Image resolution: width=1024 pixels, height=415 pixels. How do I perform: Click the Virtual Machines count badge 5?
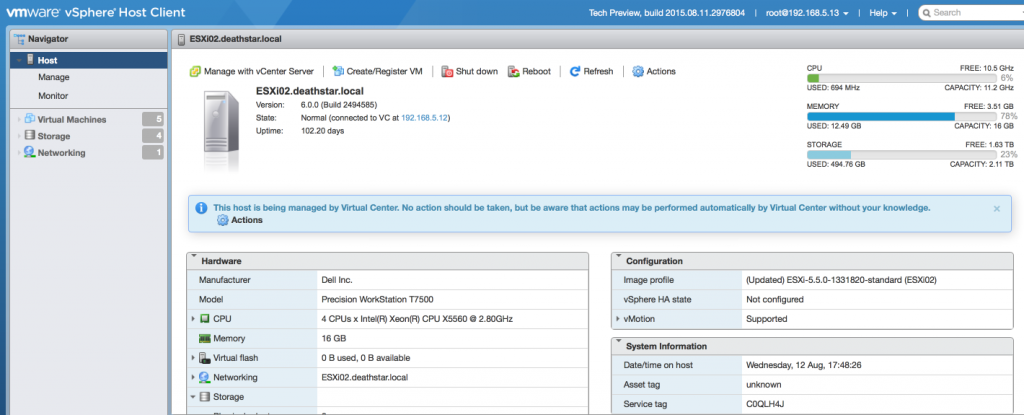tap(153, 119)
